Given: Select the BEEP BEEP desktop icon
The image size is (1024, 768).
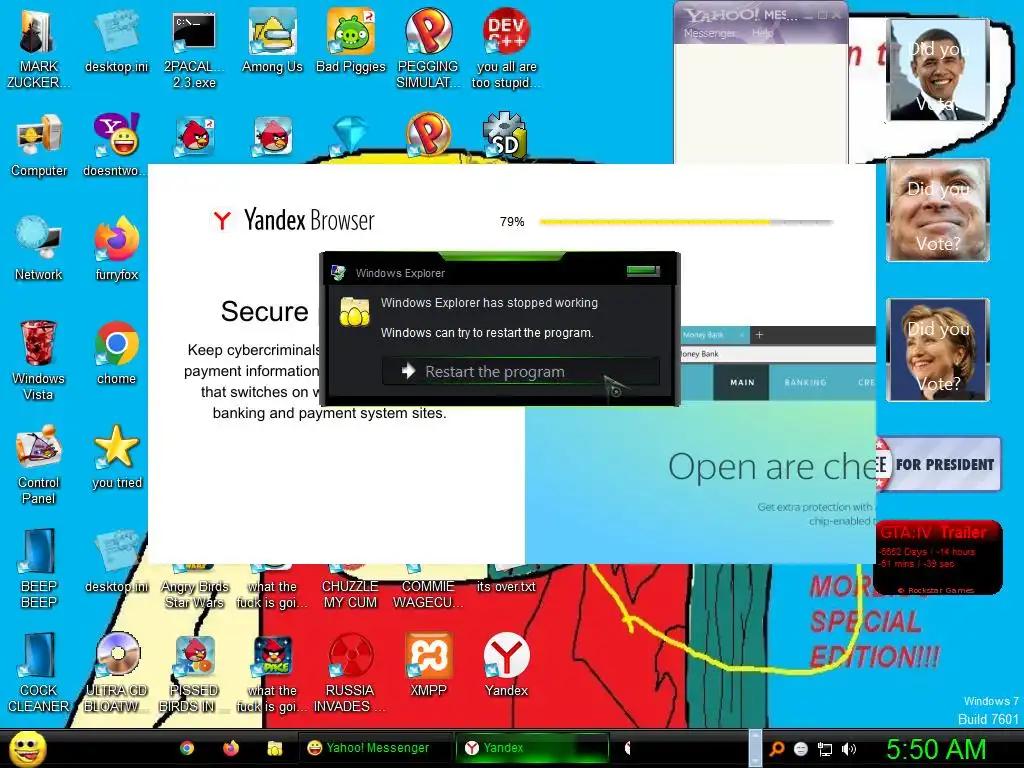Looking at the screenshot, I should [x=39, y=568].
